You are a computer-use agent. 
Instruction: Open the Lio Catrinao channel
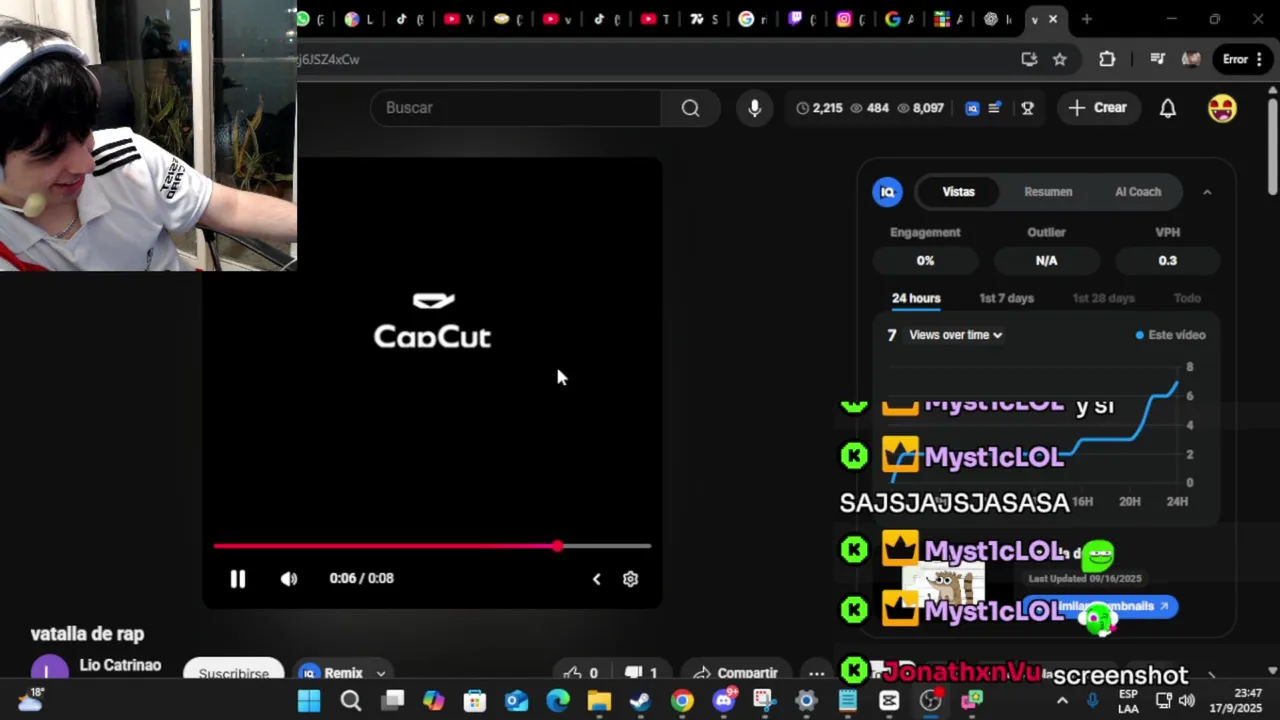[x=120, y=665]
